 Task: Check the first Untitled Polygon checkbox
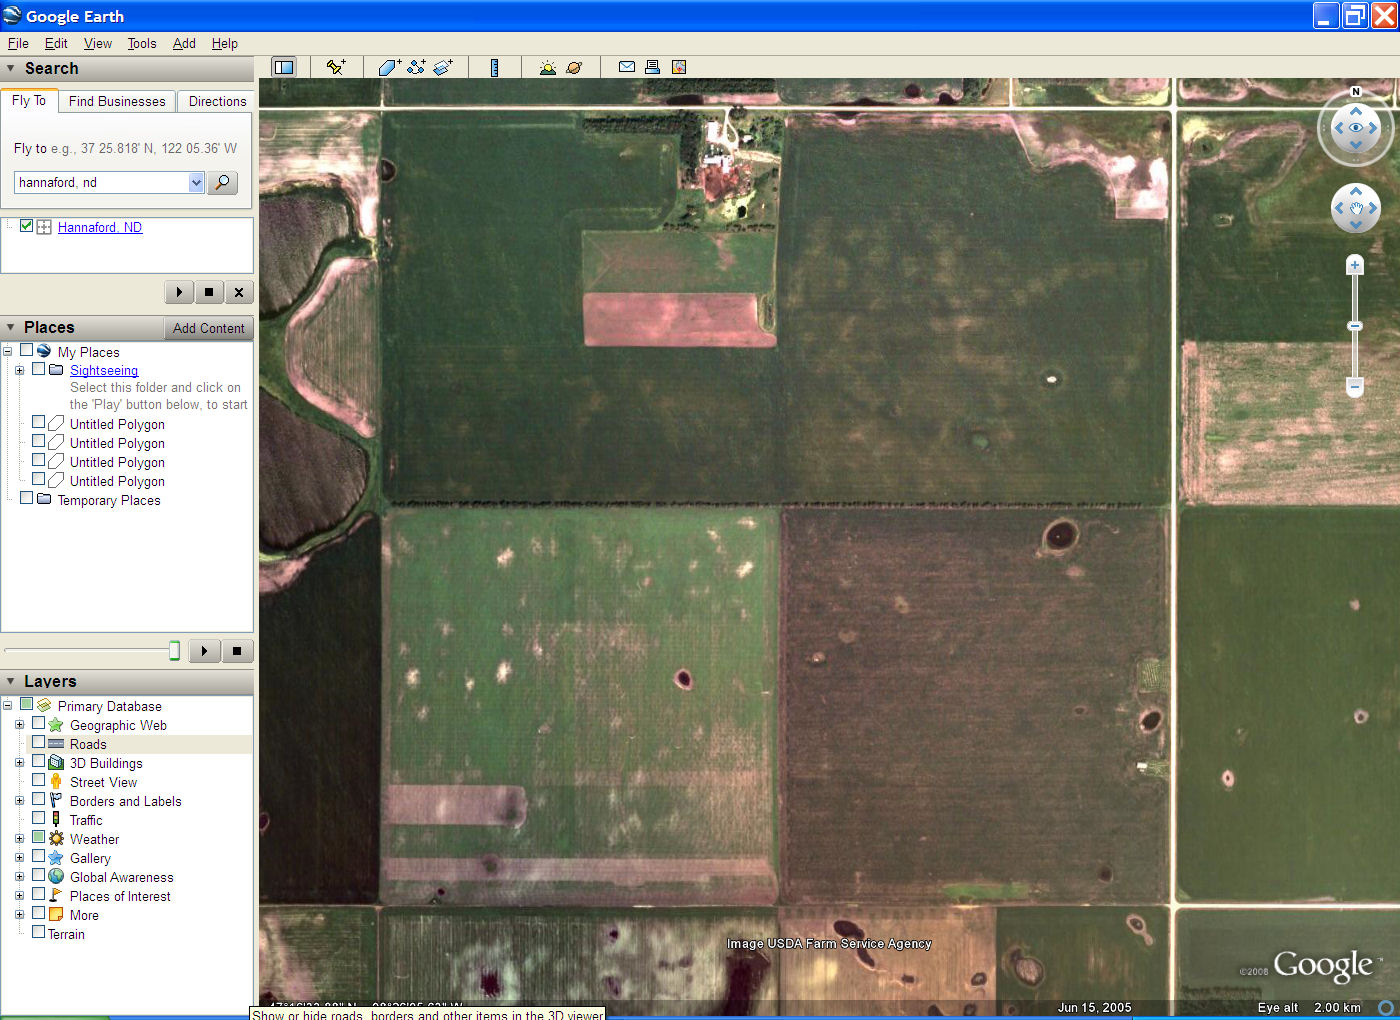pyautogui.click(x=38, y=423)
